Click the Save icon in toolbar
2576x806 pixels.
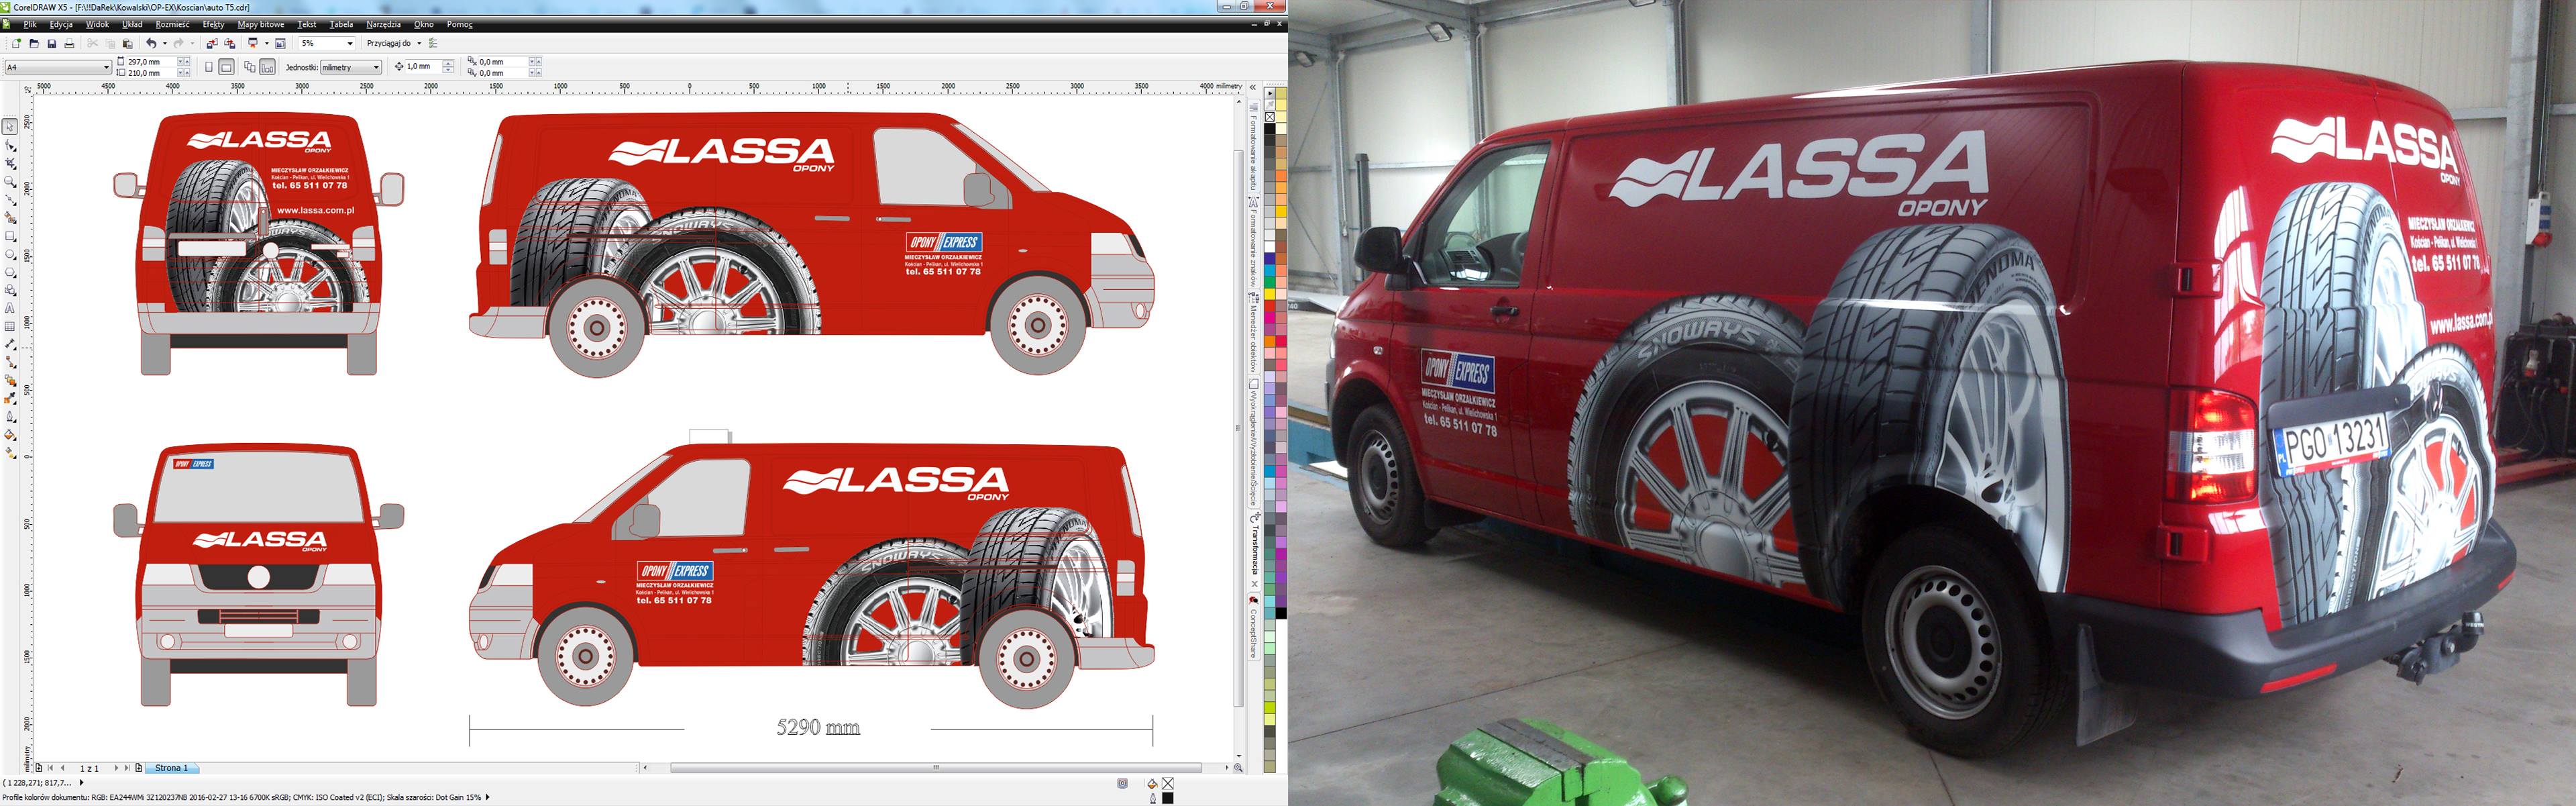click(x=51, y=43)
